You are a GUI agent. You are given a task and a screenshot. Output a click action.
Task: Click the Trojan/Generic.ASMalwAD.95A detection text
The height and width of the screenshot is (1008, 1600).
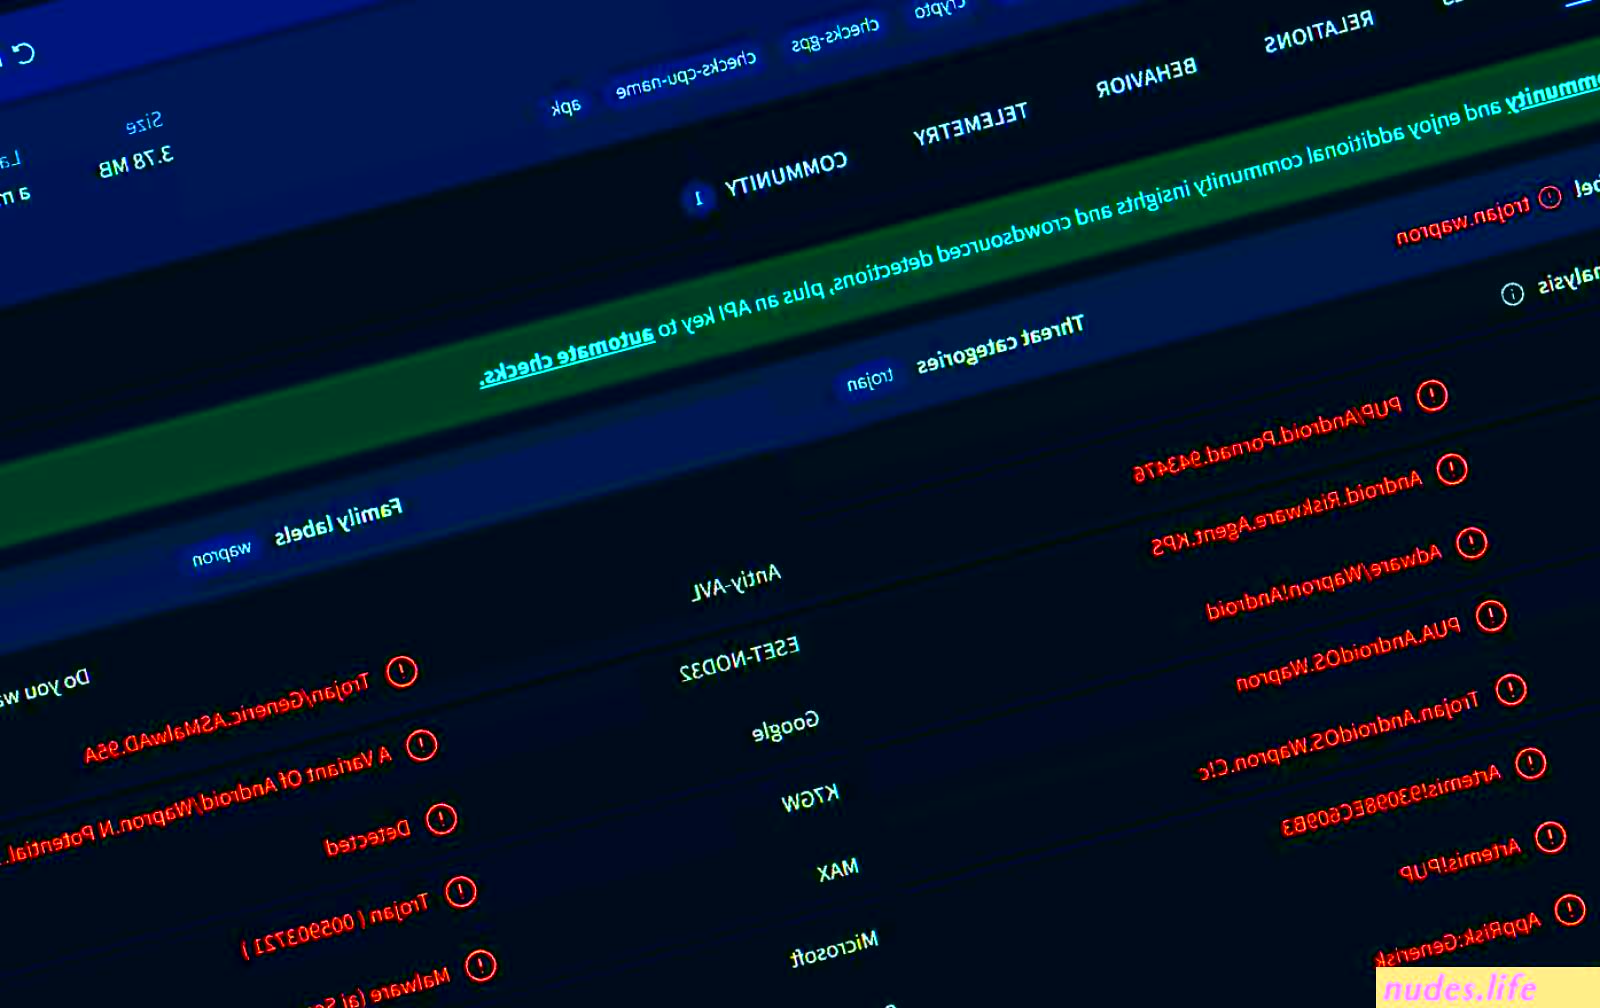pyautogui.click(x=227, y=718)
